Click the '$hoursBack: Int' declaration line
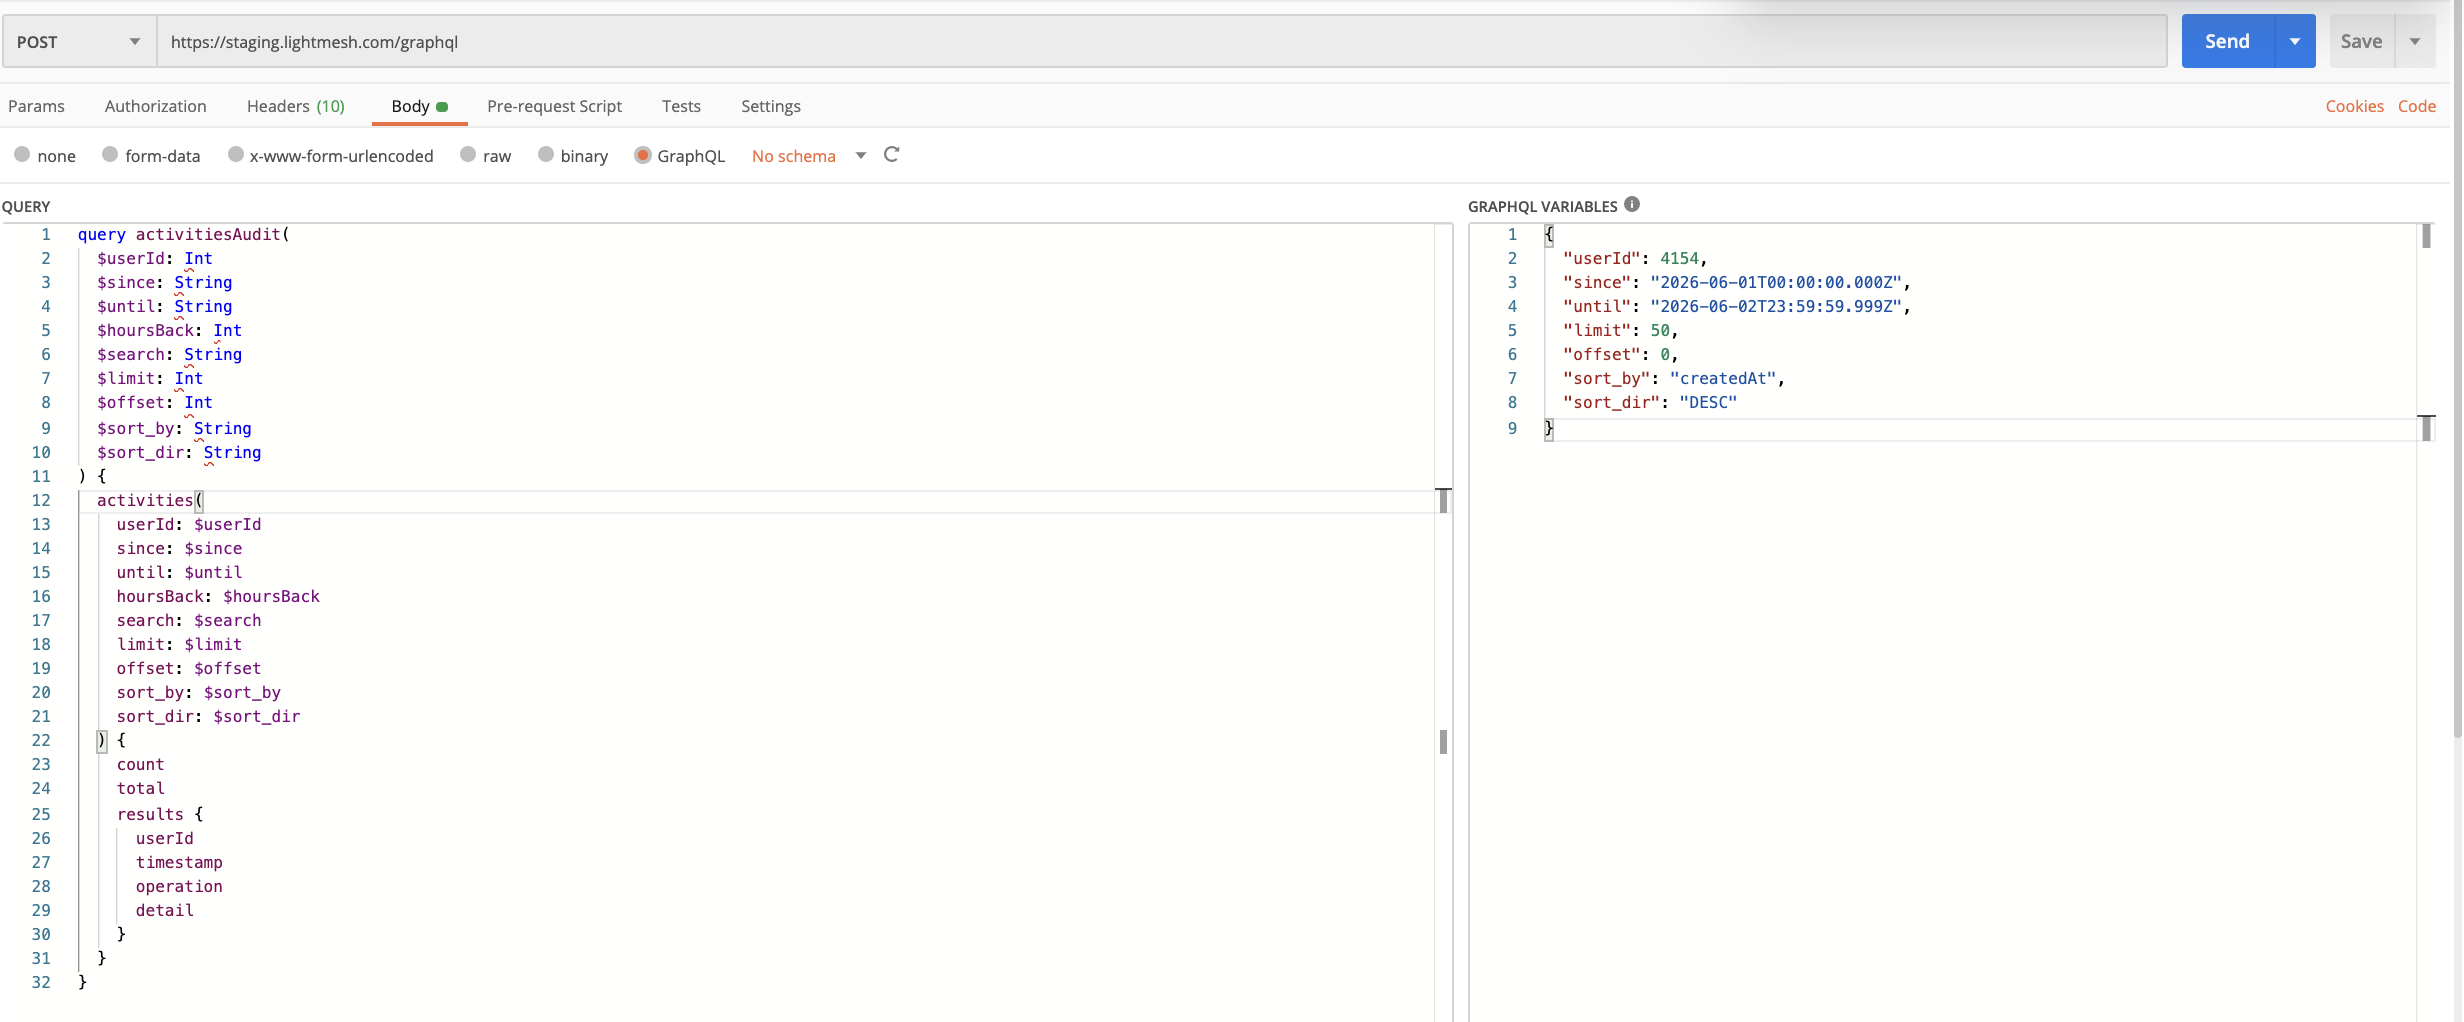This screenshot has width=2464, height=1022. [x=169, y=330]
